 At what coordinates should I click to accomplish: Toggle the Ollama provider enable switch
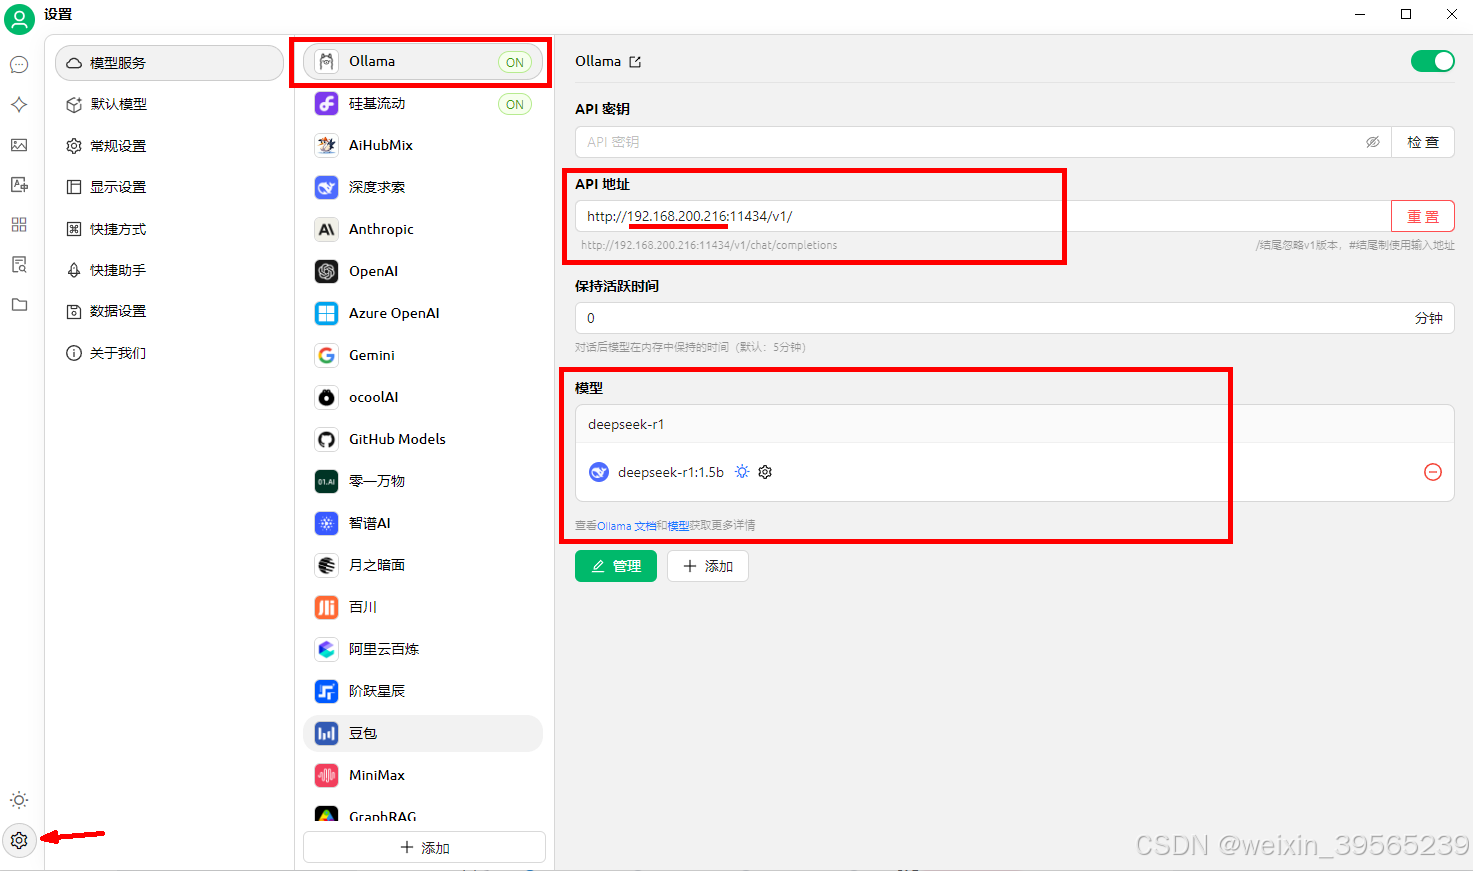point(1432,61)
